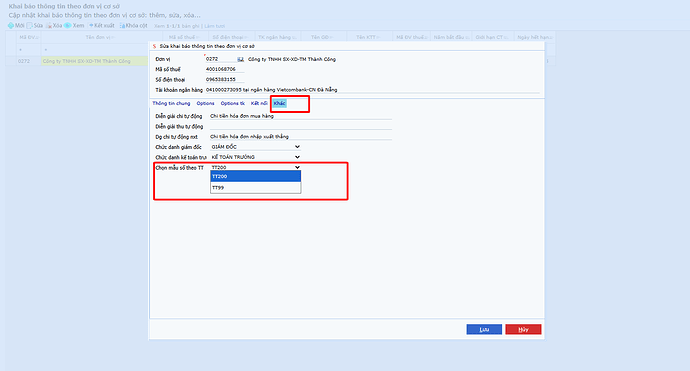
Task: Click the Kết xuất (export) toolbar icon
Action: 91,26
